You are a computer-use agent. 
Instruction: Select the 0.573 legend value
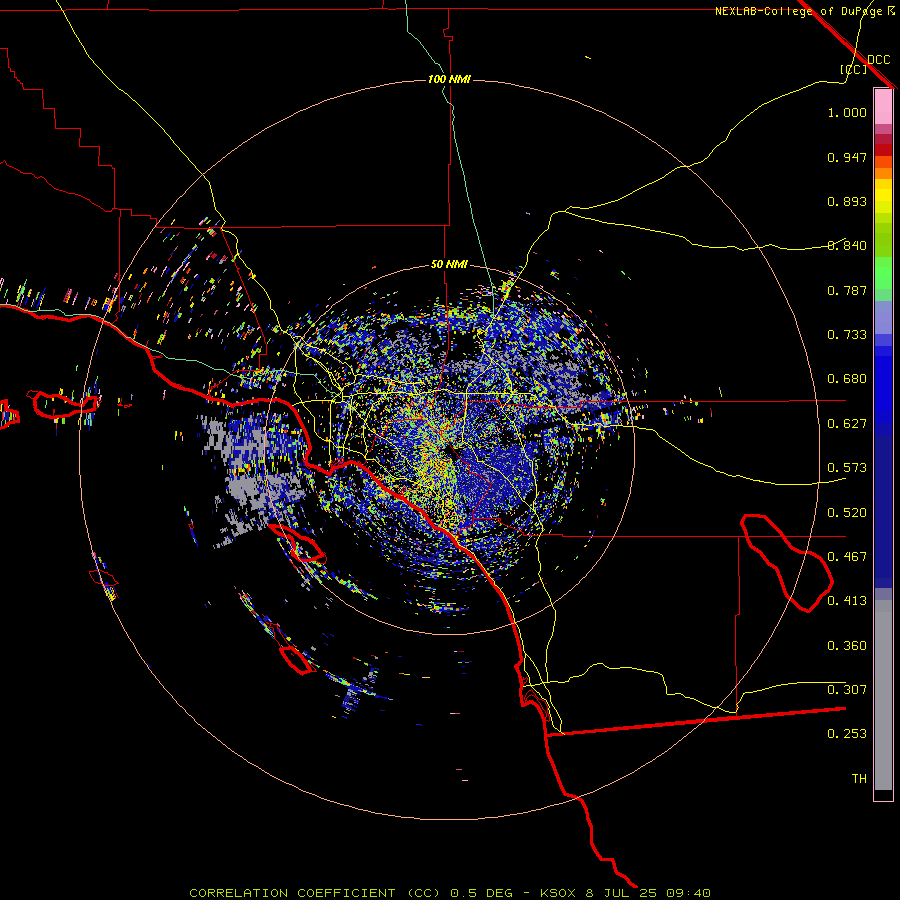(x=847, y=468)
